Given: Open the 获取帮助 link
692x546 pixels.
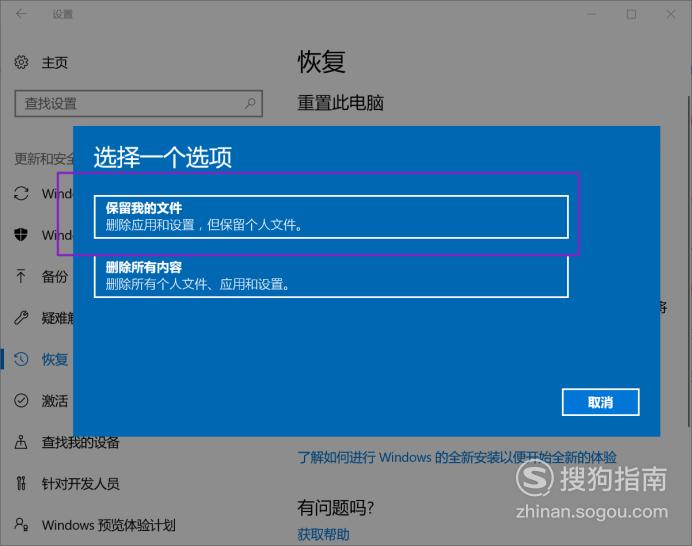Looking at the screenshot, I should click(323, 535).
